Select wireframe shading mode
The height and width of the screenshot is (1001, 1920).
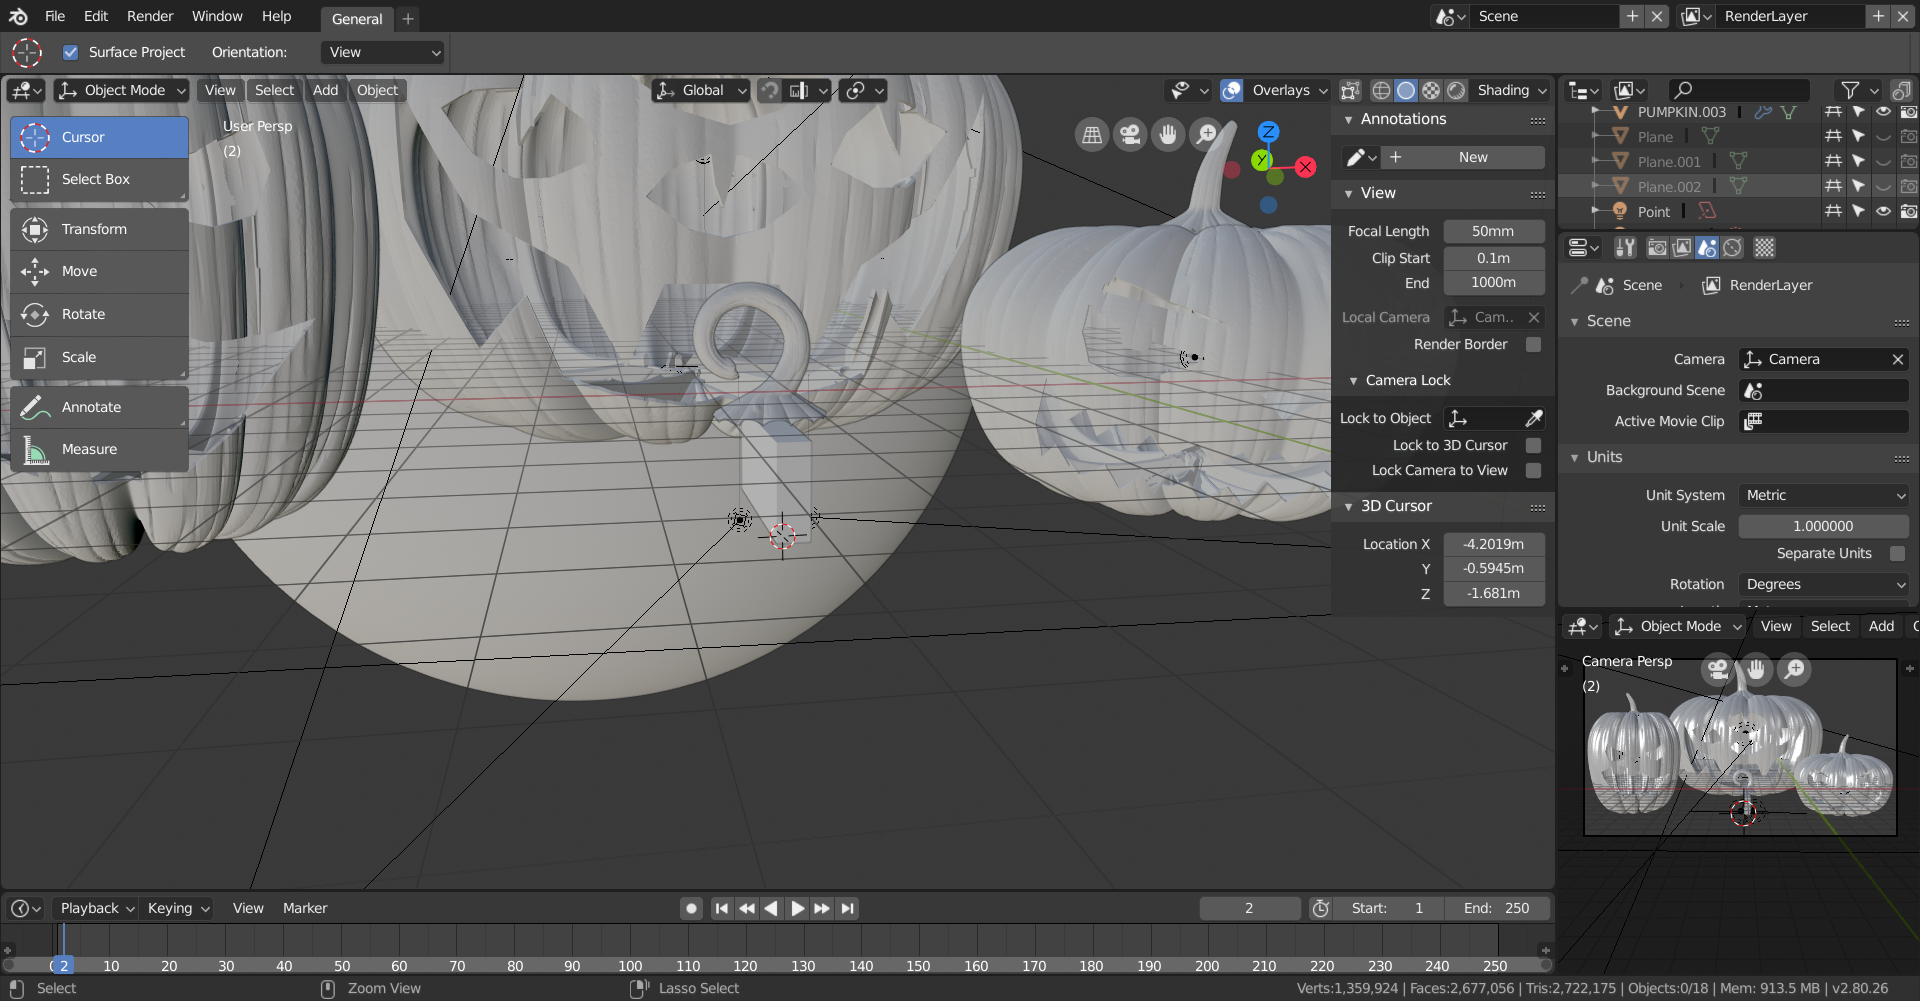coord(1381,90)
